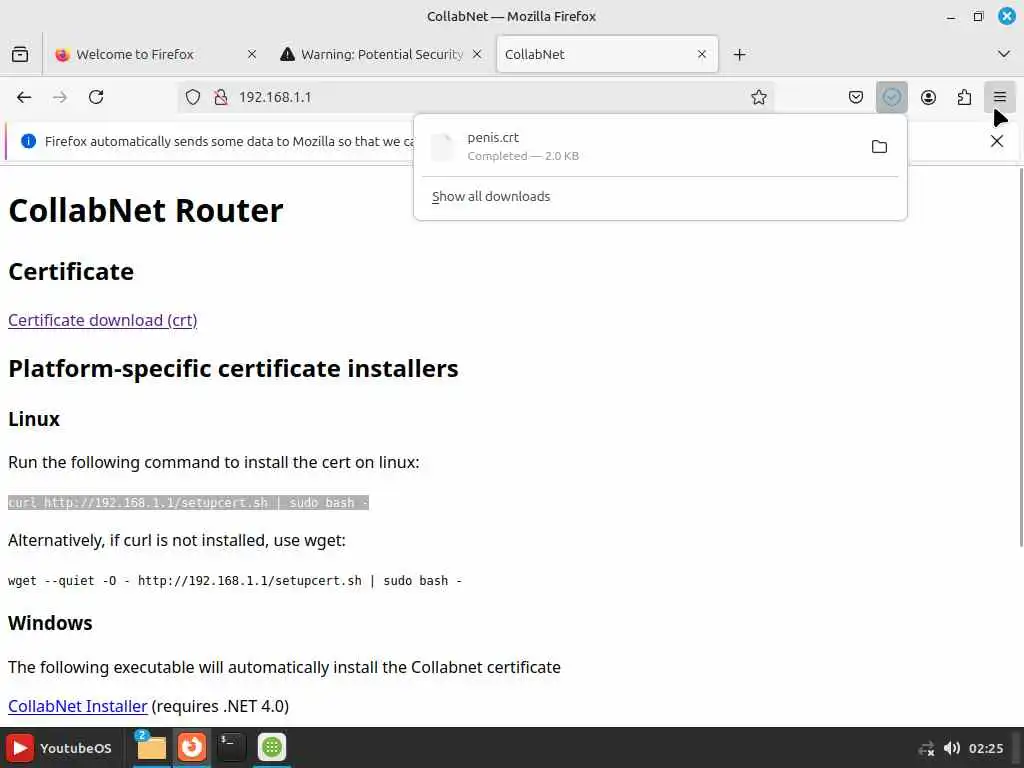Toggle the Downloads toolbar button
Screen dimensions: 1024x768
coord(891,97)
